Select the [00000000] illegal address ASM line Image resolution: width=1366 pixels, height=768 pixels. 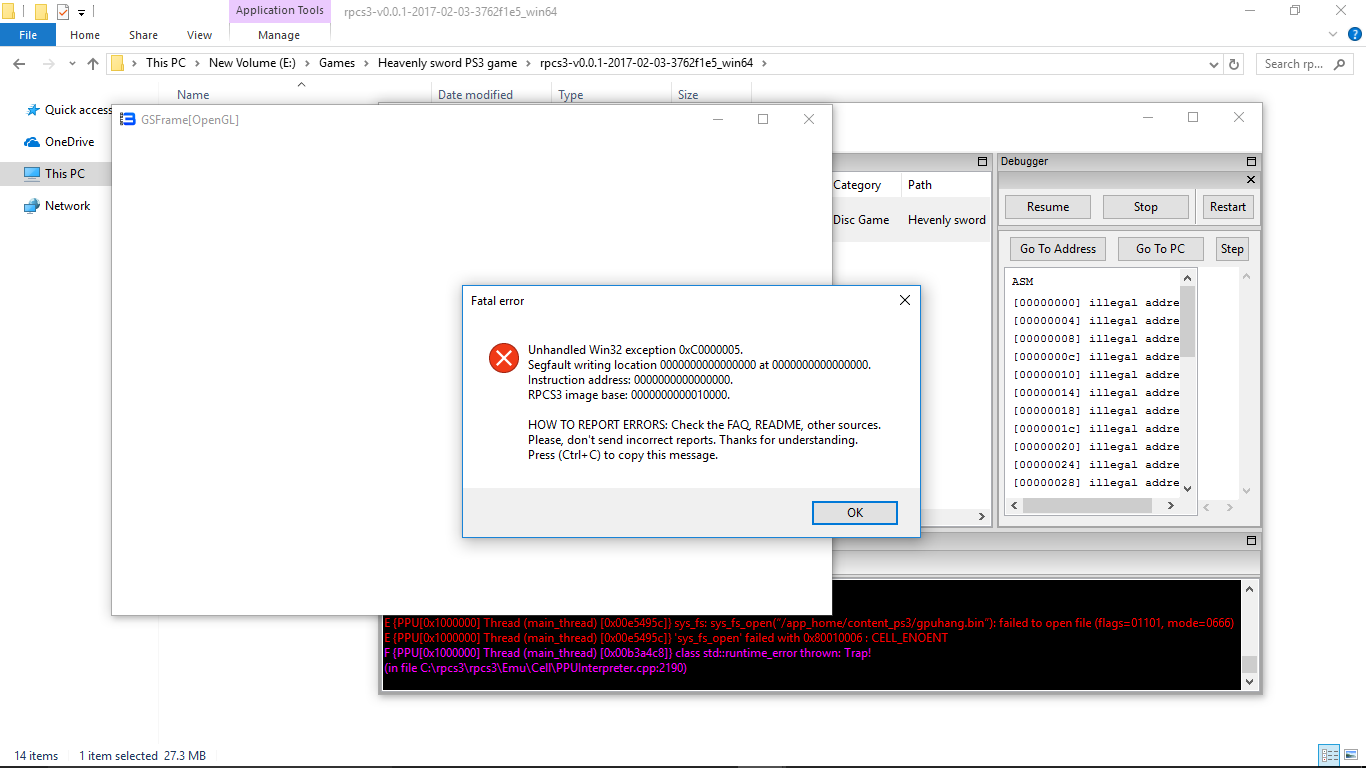1095,303
